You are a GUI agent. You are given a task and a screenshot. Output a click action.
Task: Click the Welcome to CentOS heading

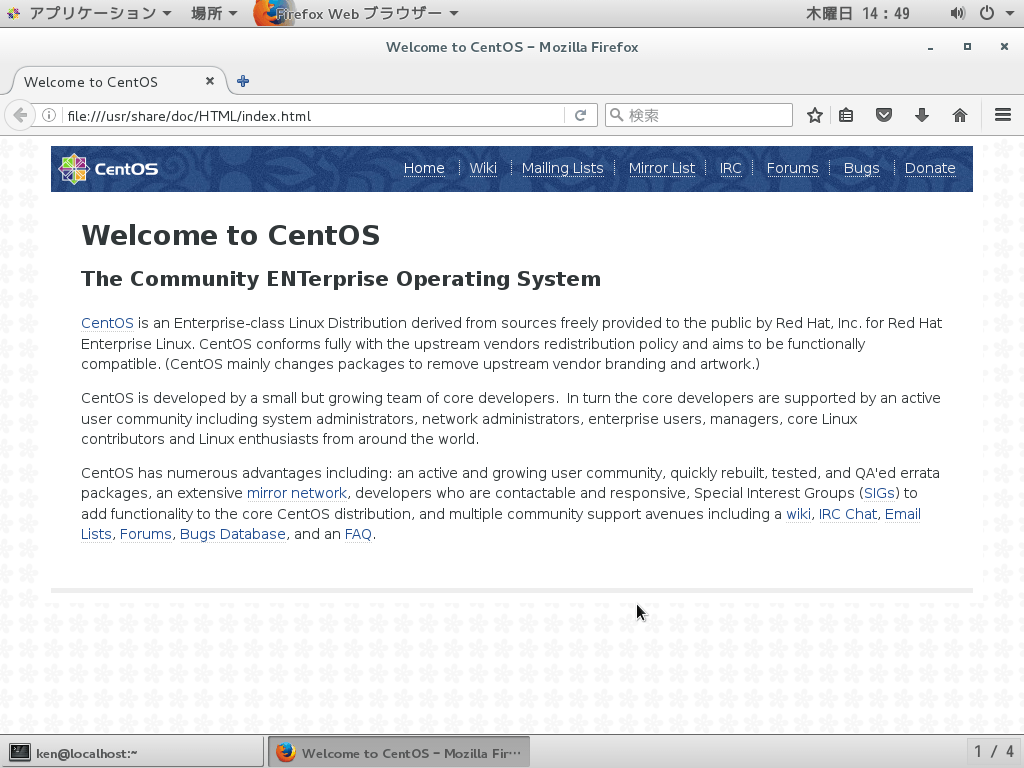coord(231,235)
